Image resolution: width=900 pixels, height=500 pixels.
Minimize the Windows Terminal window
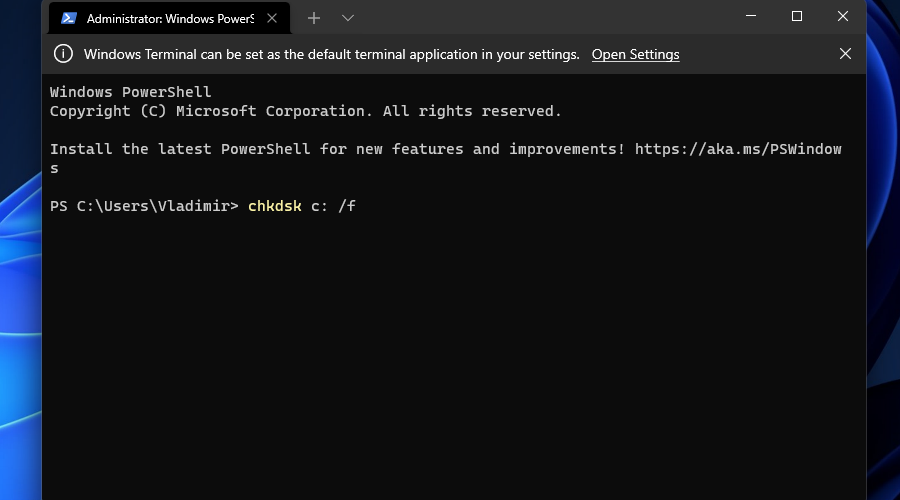[x=751, y=16]
